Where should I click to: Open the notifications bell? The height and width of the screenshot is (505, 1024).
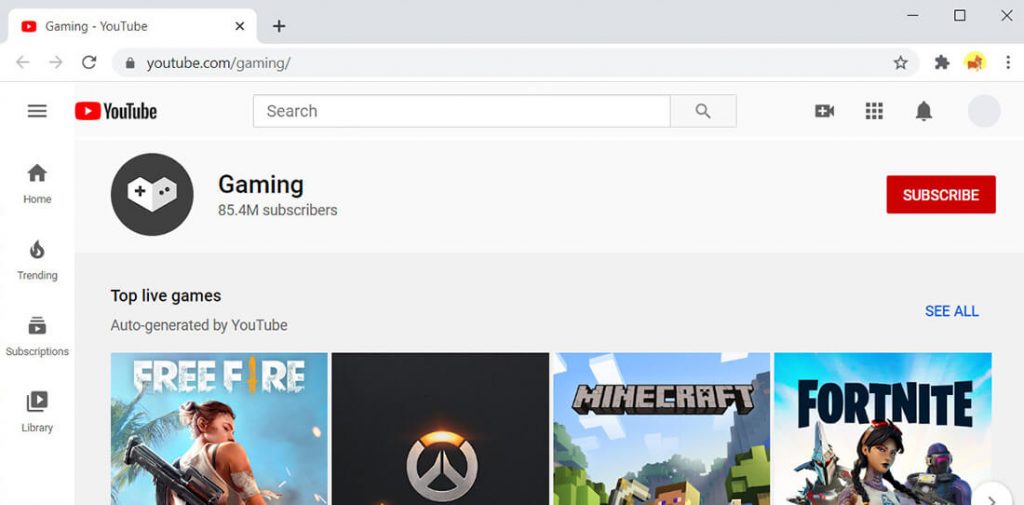pyautogui.click(x=923, y=111)
